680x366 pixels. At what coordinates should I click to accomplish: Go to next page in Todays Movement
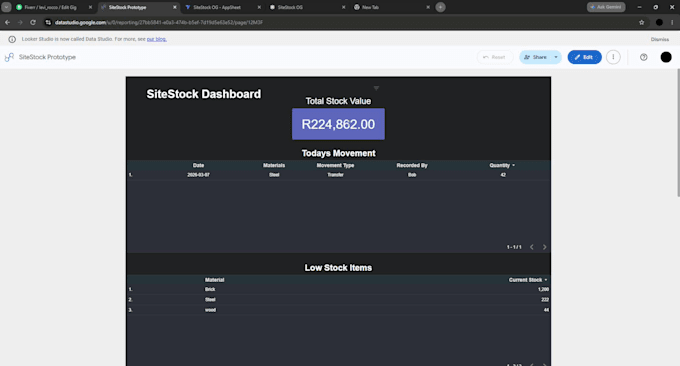point(544,247)
